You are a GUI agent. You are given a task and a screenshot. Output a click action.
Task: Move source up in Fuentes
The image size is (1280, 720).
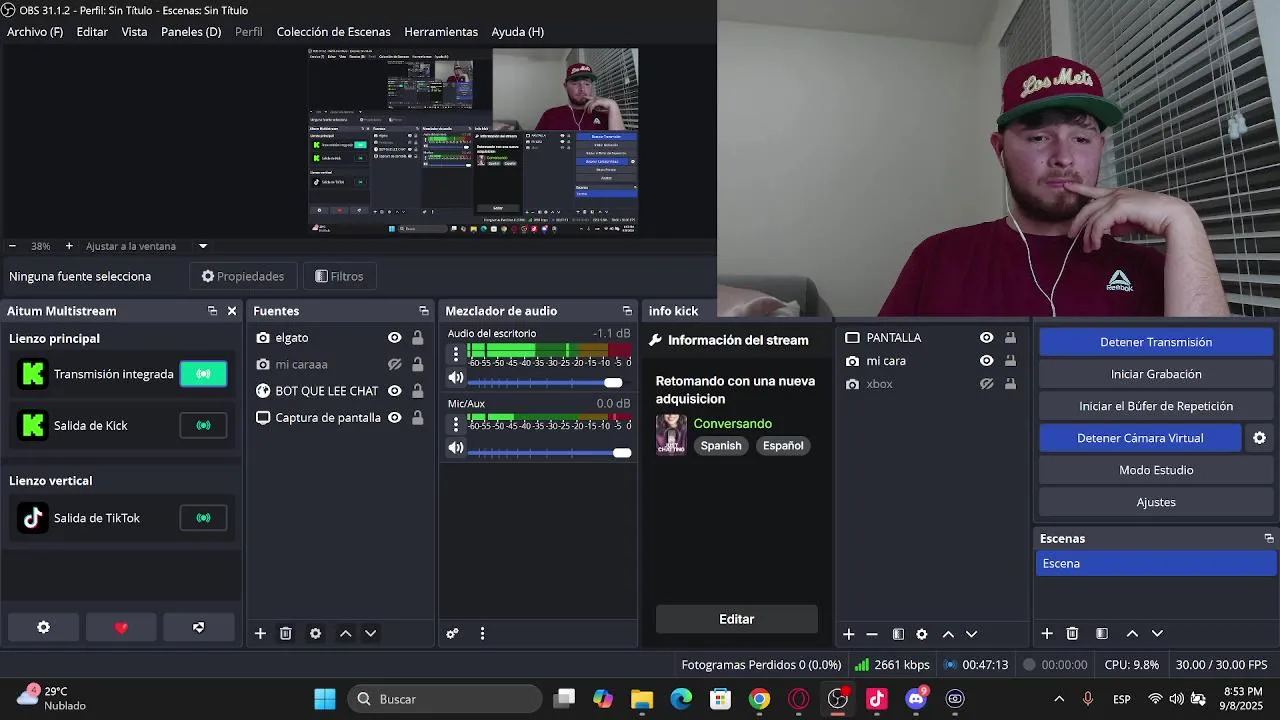(345, 633)
